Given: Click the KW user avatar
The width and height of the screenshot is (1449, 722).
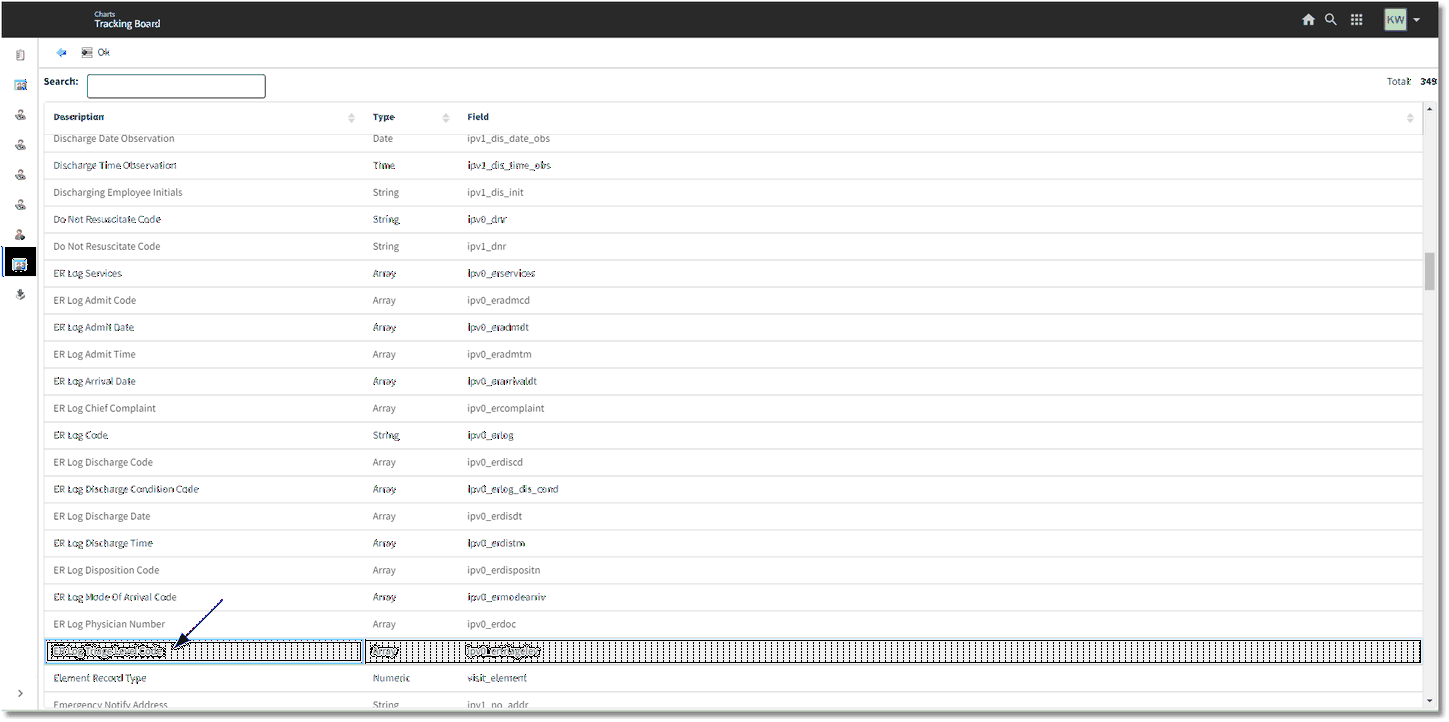Looking at the screenshot, I should (x=1395, y=19).
